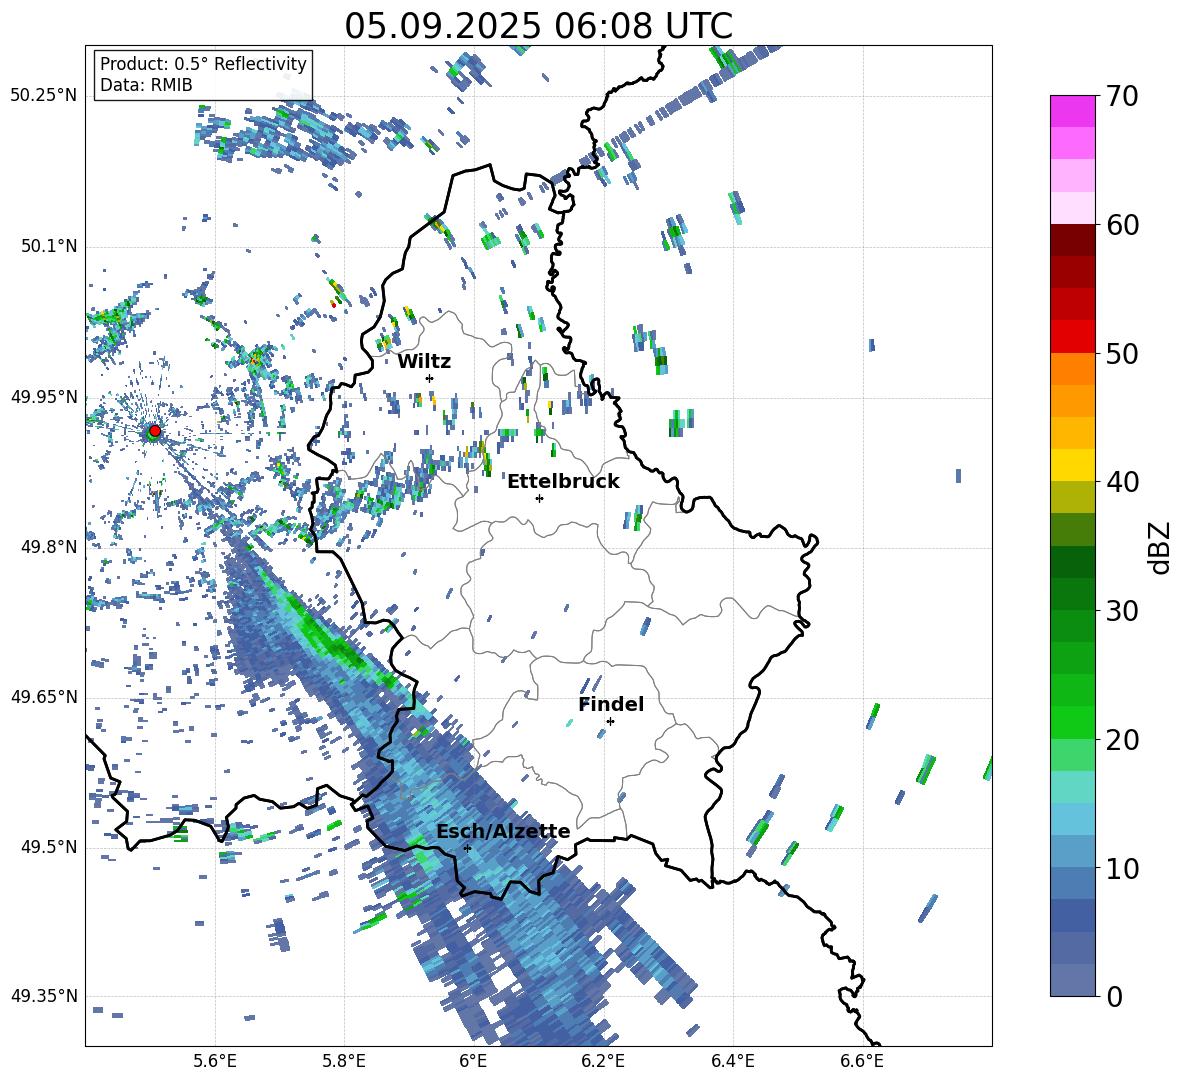Click the Findel station cross marker
This screenshot has height=1081, width=1184.
pyautogui.click(x=610, y=722)
